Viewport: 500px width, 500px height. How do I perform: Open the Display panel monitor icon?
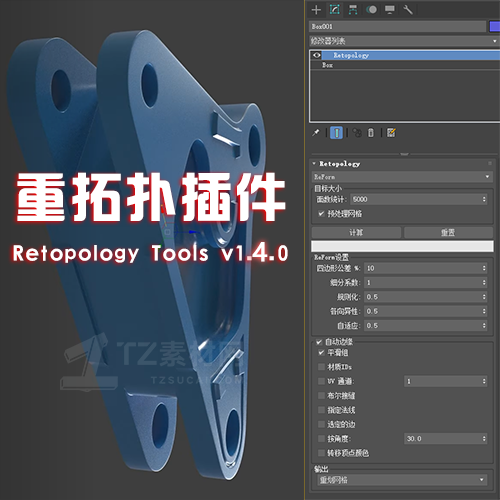(390, 10)
